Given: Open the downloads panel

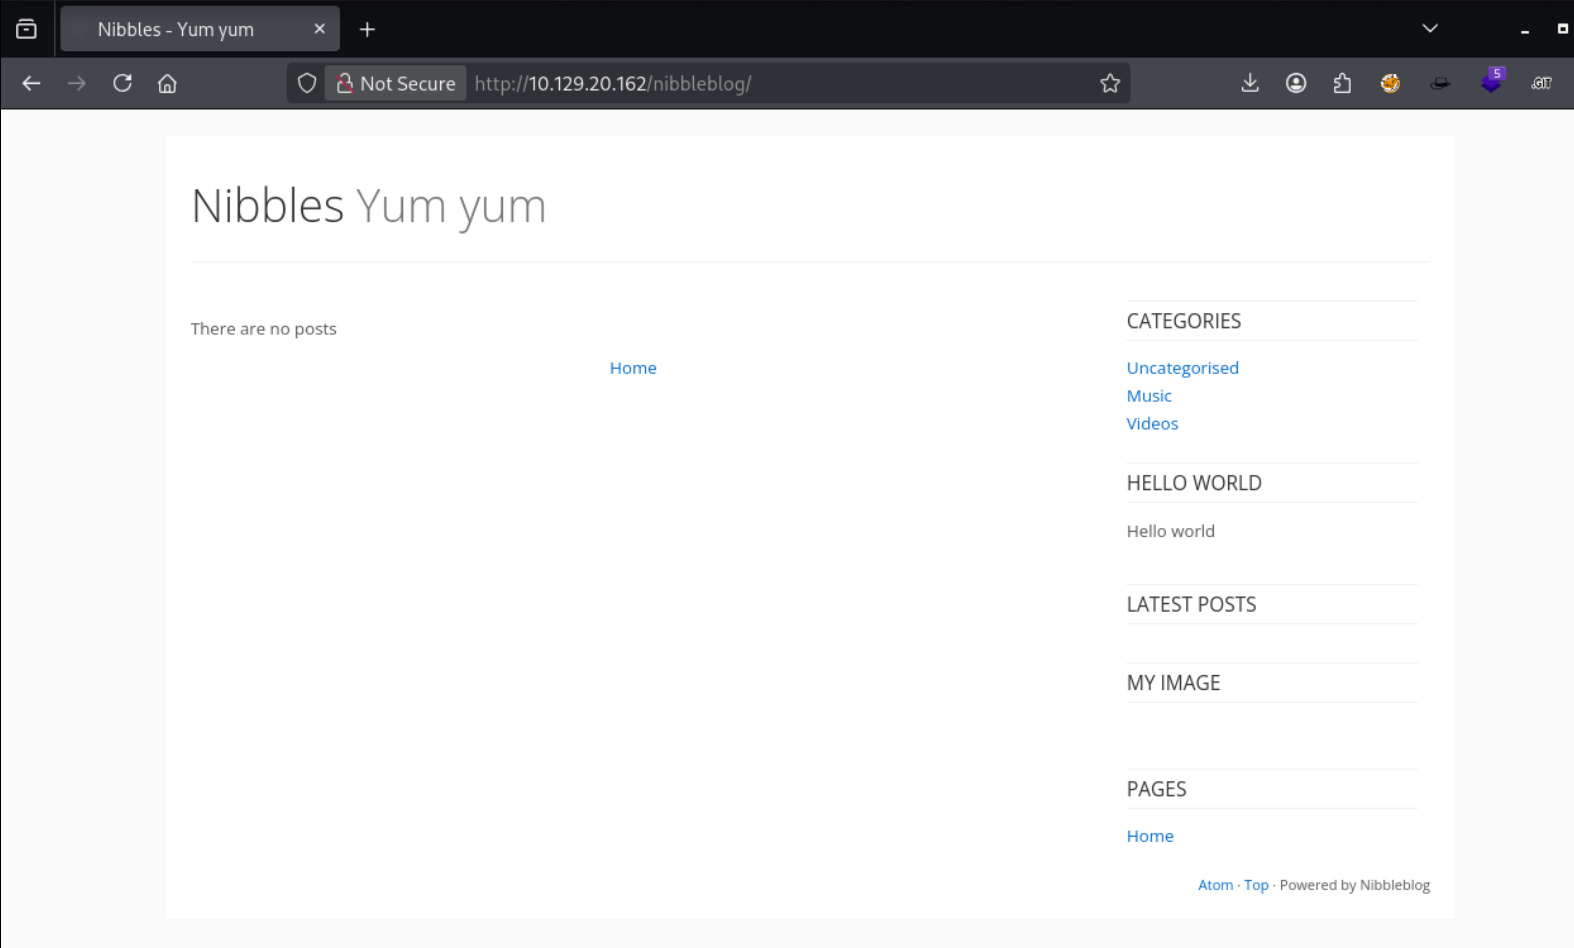Looking at the screenshot, I should coord(1249,84).
